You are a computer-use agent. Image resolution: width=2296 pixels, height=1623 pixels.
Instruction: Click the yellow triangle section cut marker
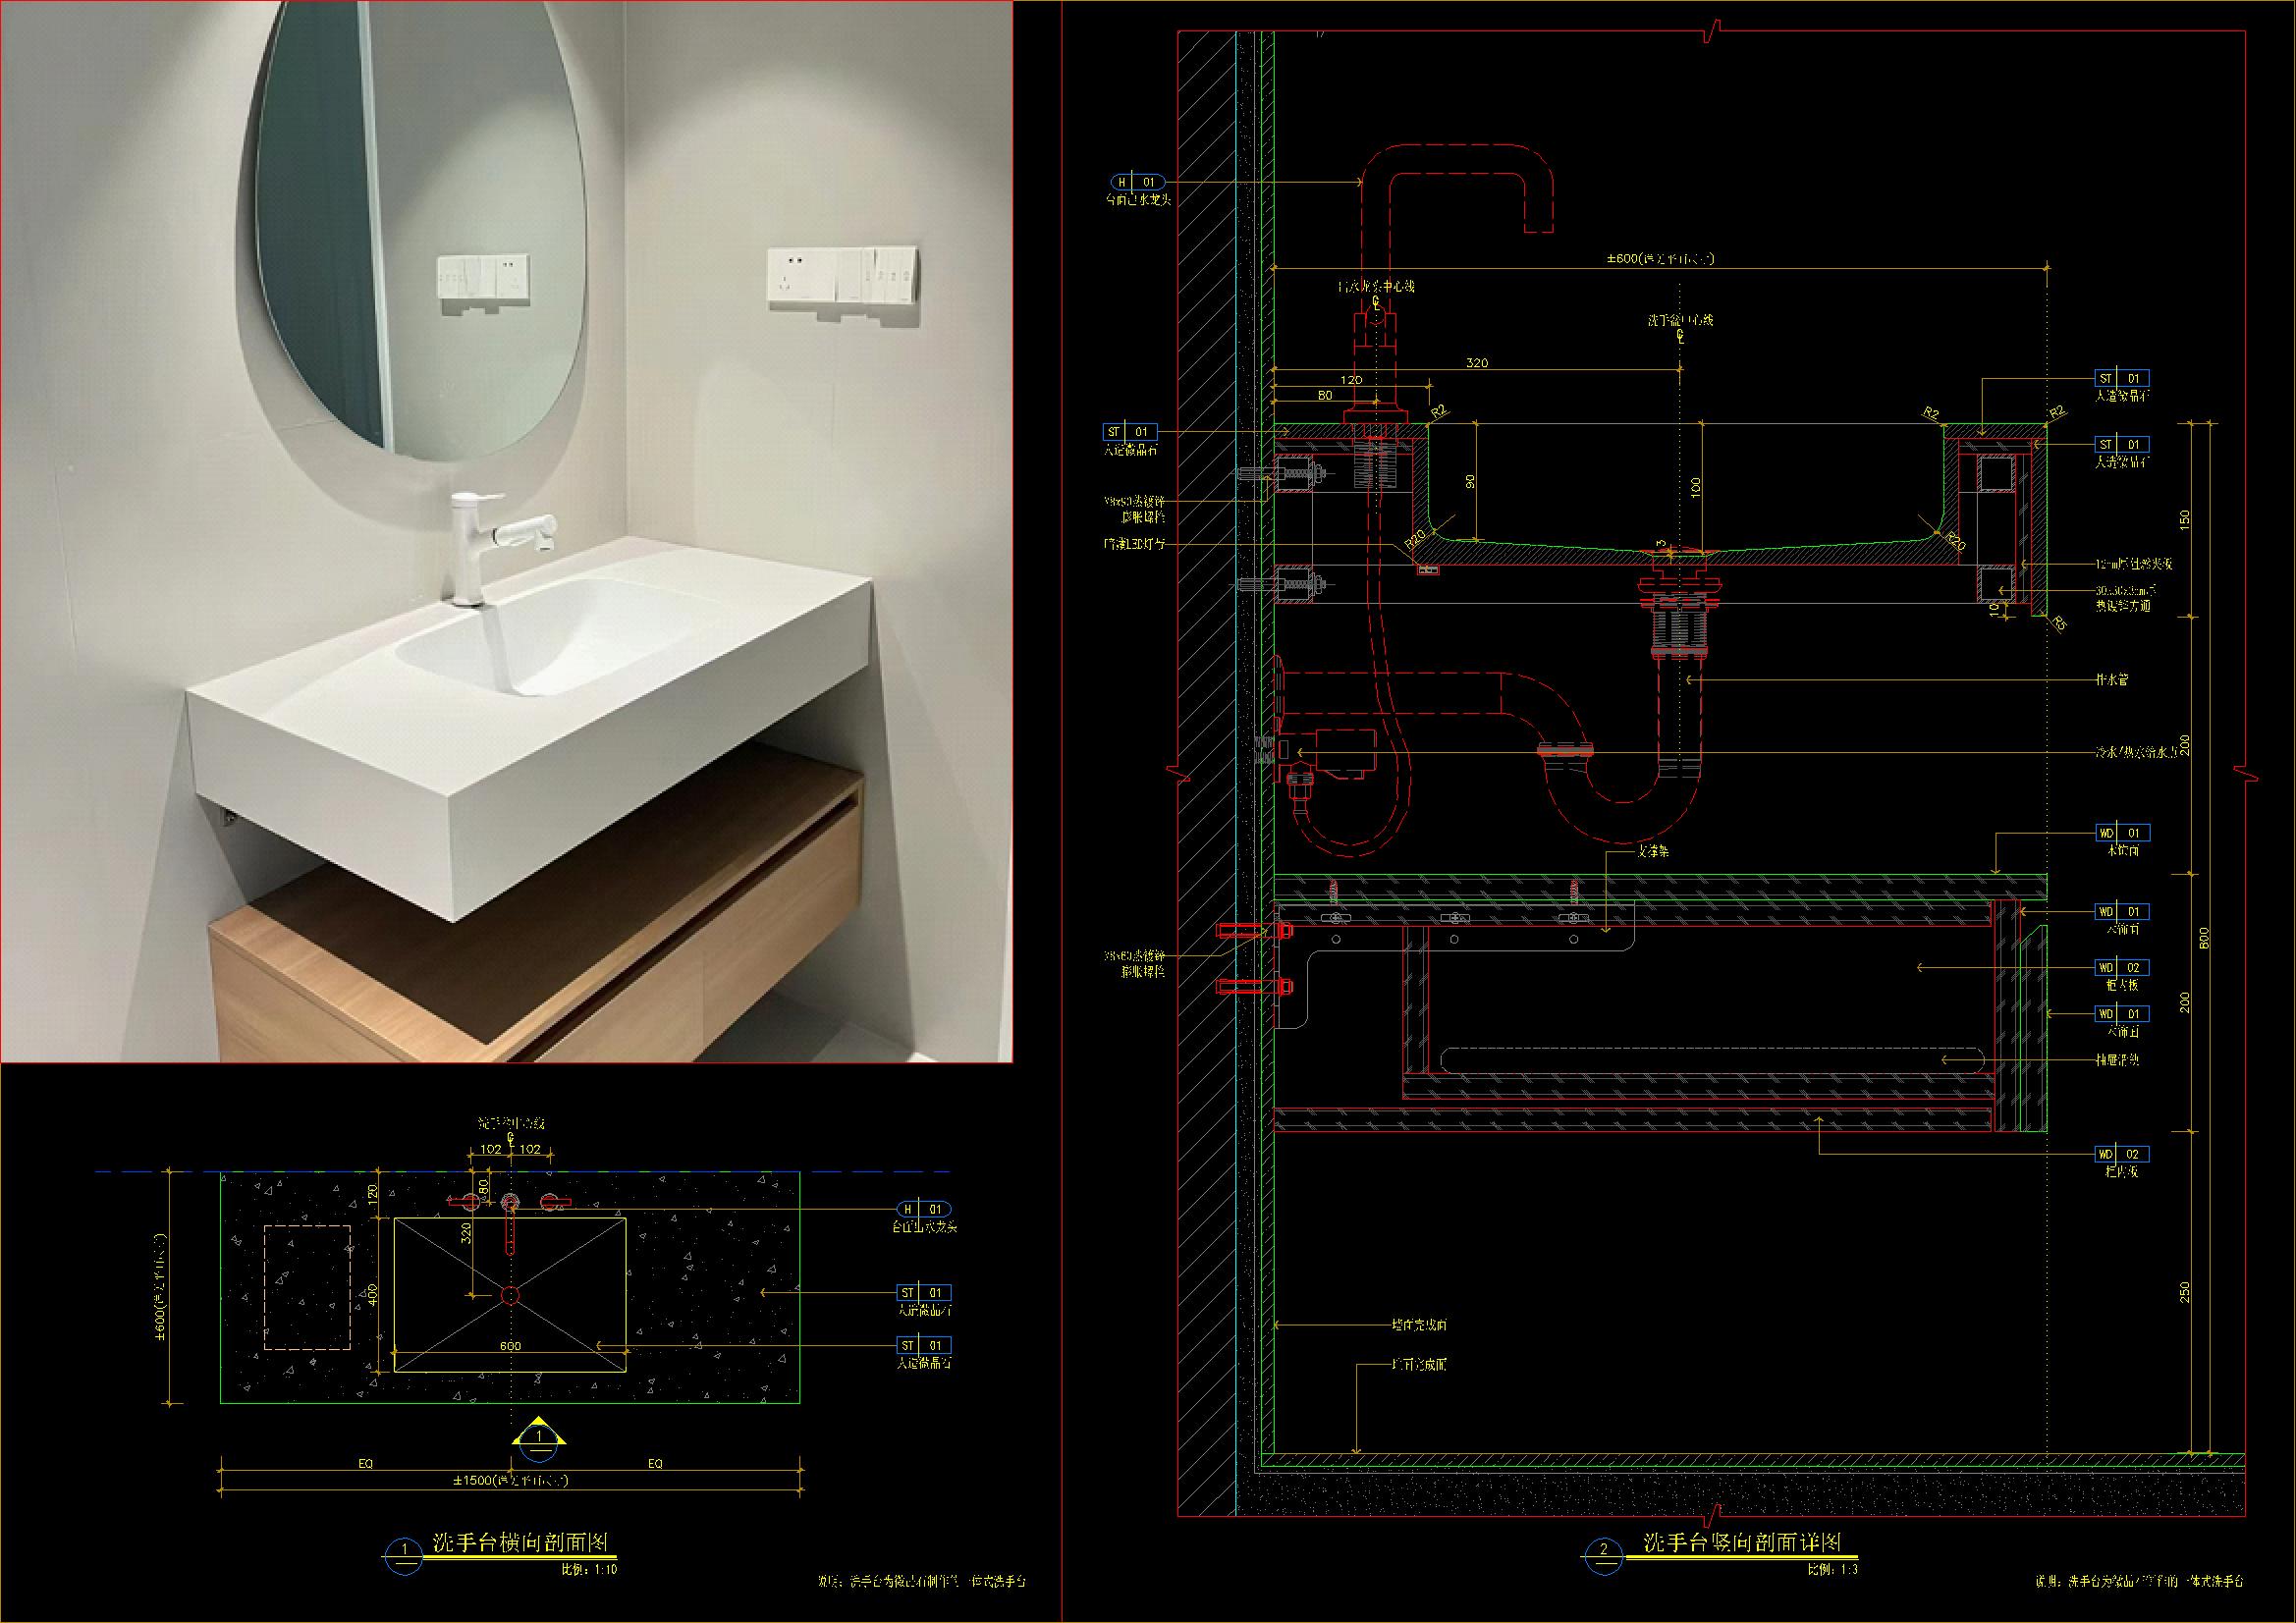[x=539, y=1437]
